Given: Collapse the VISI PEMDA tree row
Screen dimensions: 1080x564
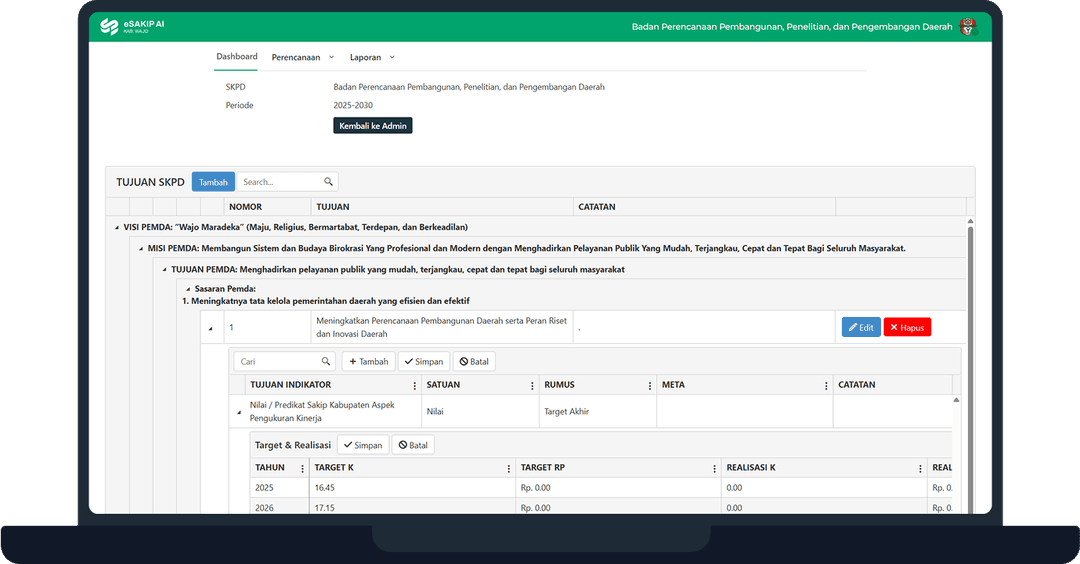Looking at the screenshot, I should click(x=117, y=228).
